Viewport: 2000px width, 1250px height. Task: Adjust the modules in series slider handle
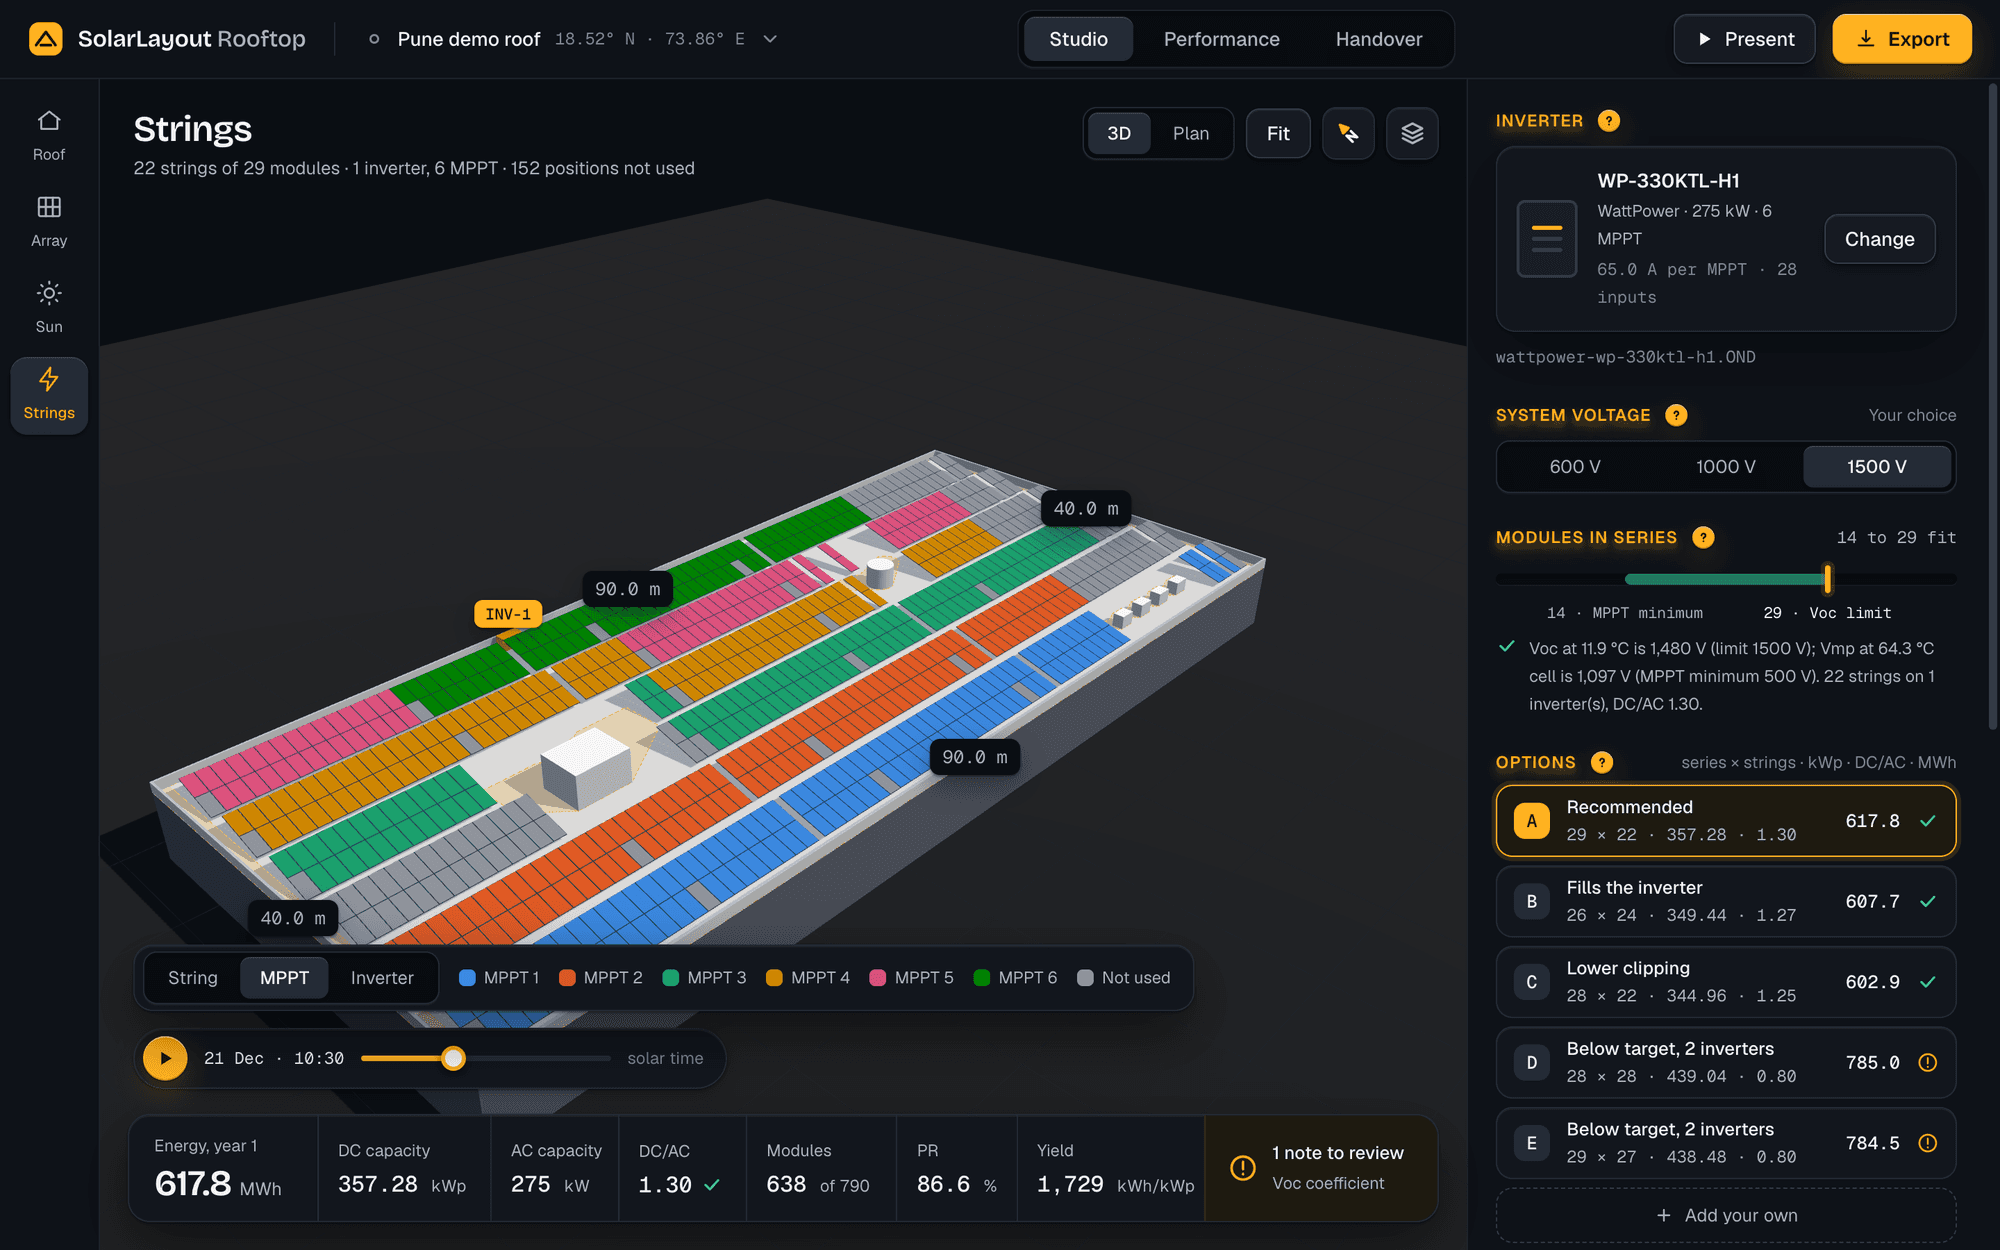1828,579
